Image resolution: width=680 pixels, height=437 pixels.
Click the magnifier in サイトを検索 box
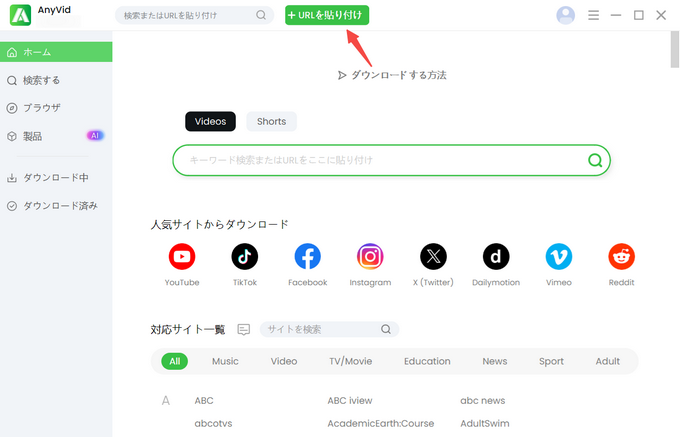[386, 329]
